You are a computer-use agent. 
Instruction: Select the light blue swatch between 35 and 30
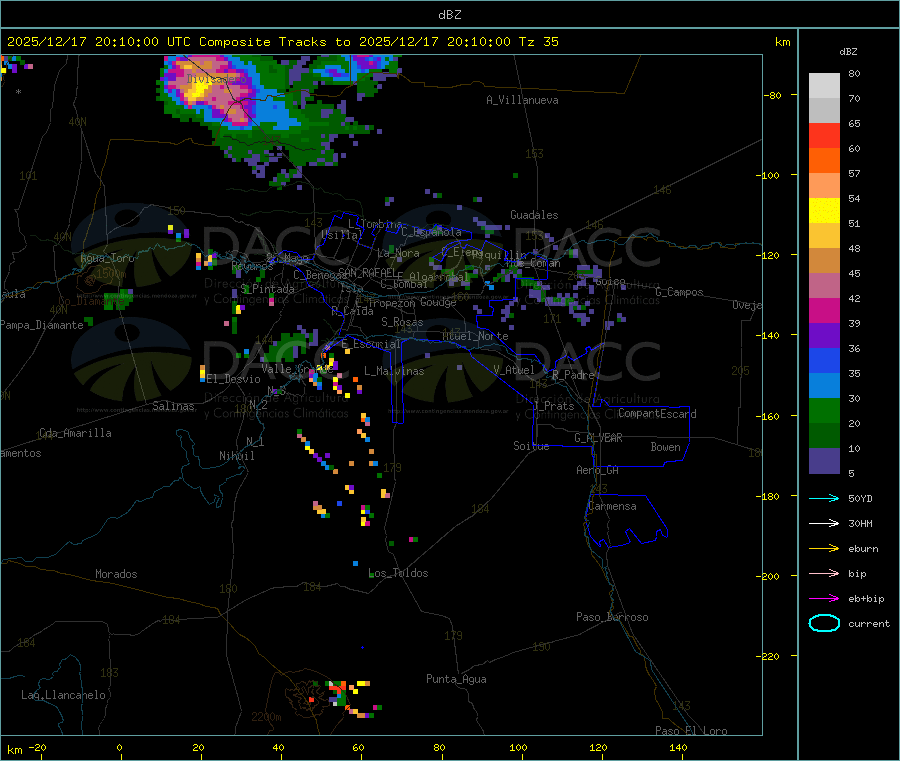(824, 386)
